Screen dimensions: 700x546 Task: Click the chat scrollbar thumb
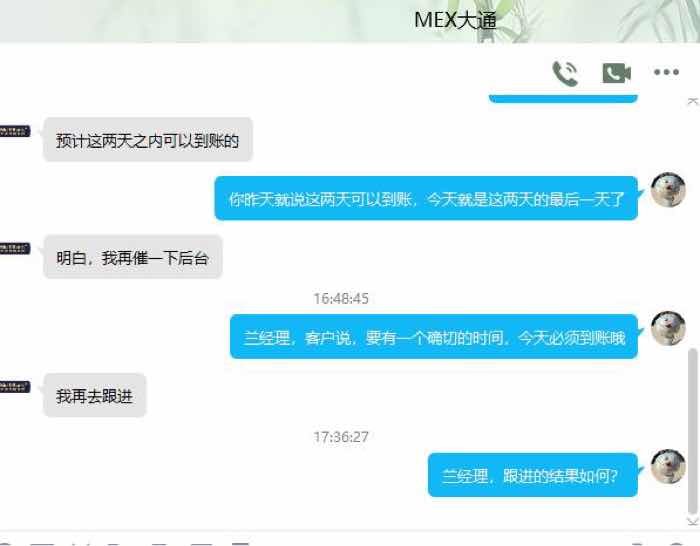point(693,431)
